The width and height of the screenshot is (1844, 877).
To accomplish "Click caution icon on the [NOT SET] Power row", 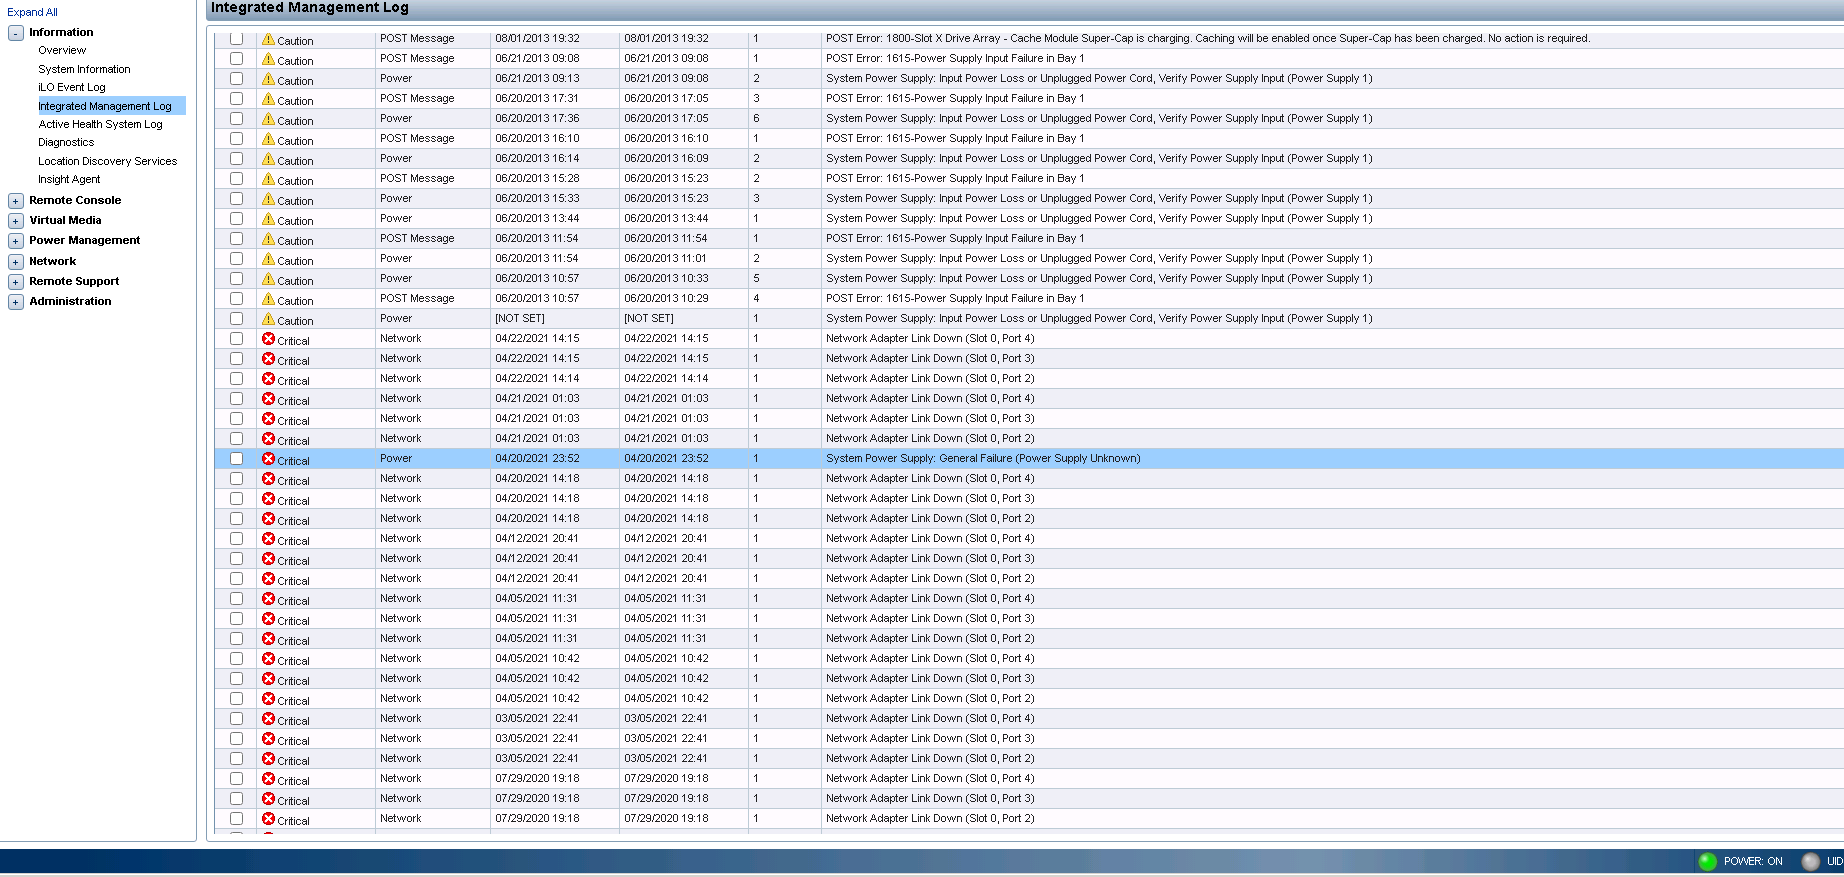I will (x=268, y=319).
